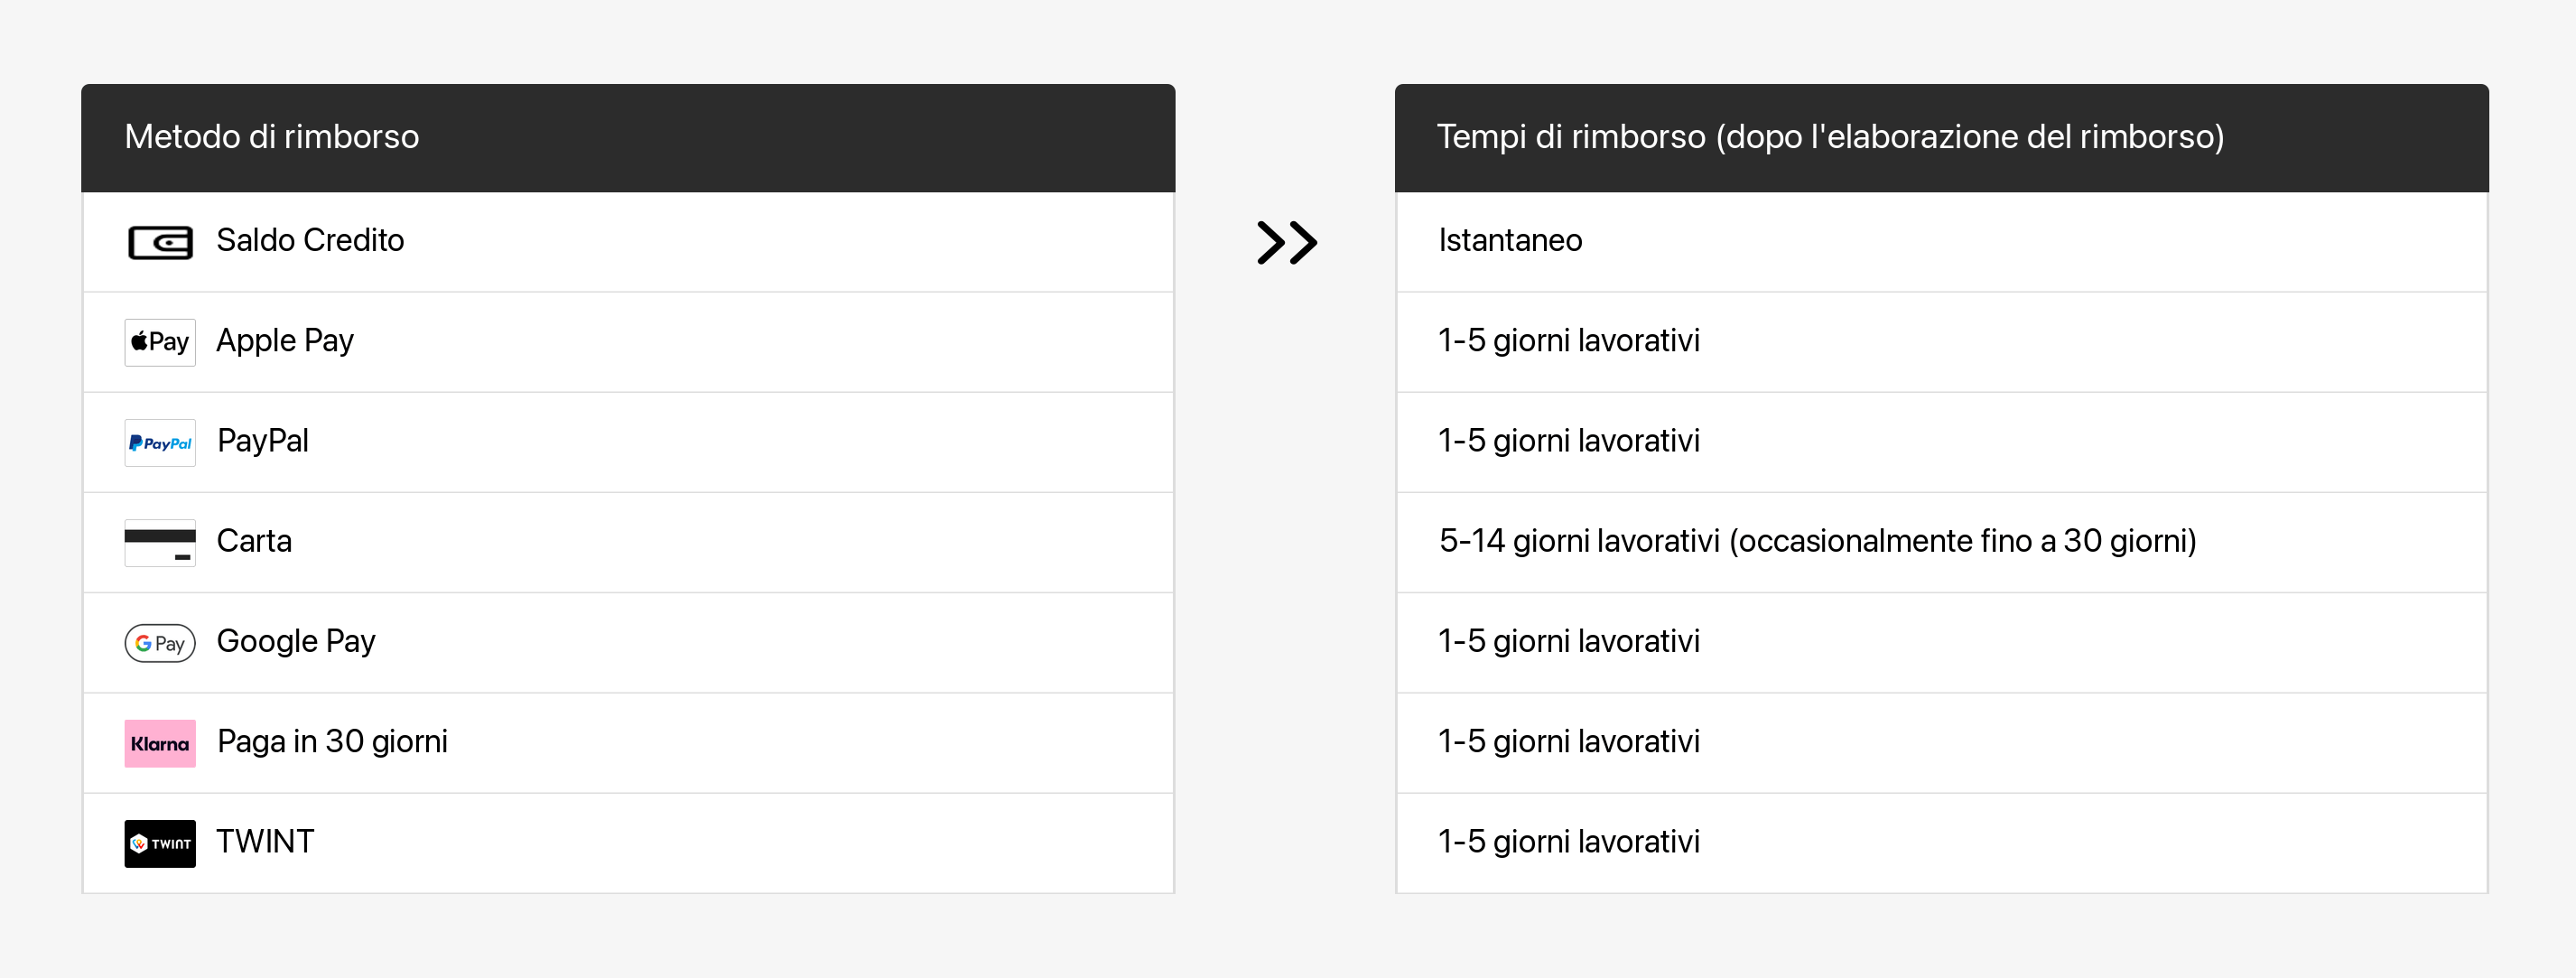Screen dimensions: 2576x978
Task: Click the double chevron arrow icon
Action: coord(1286,242)
